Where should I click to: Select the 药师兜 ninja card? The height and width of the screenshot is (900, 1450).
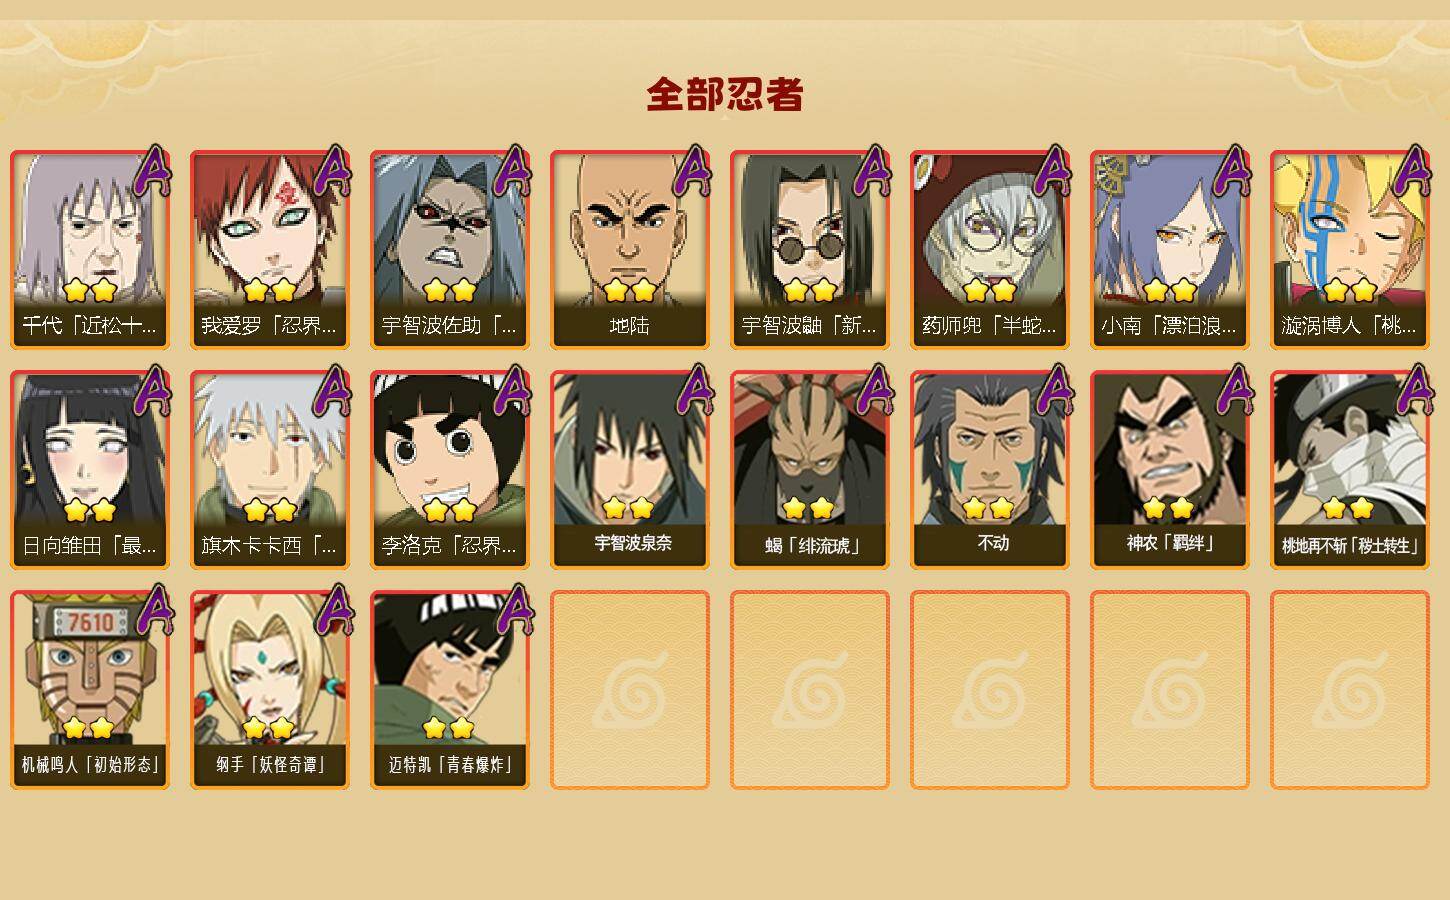point(990,250)
